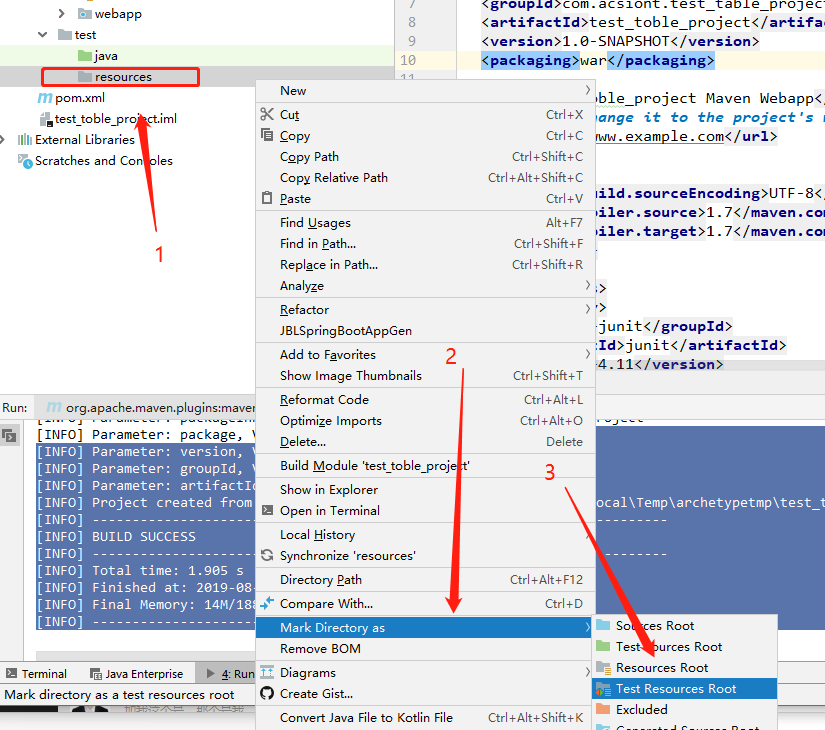
Task: Click the Test Resources Root folder icon
Action: click(603, 688)
